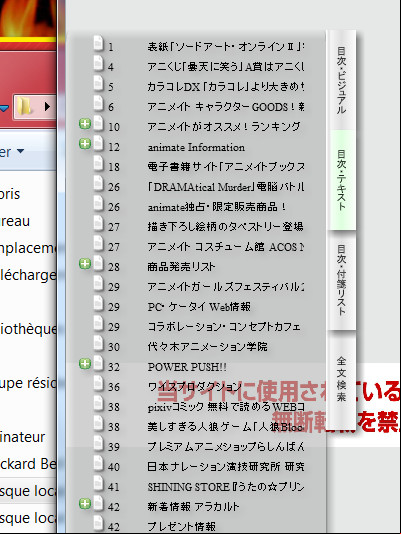
Task: Select the SHINING STORE『うたの☆プリン text
Action: pyautogui.click(x=226, y=487)
